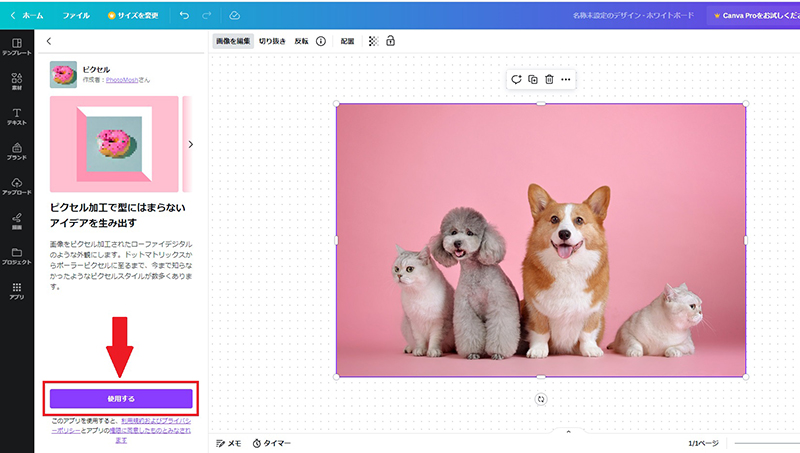Open the Notes (メモ) button

click(229, 443)
